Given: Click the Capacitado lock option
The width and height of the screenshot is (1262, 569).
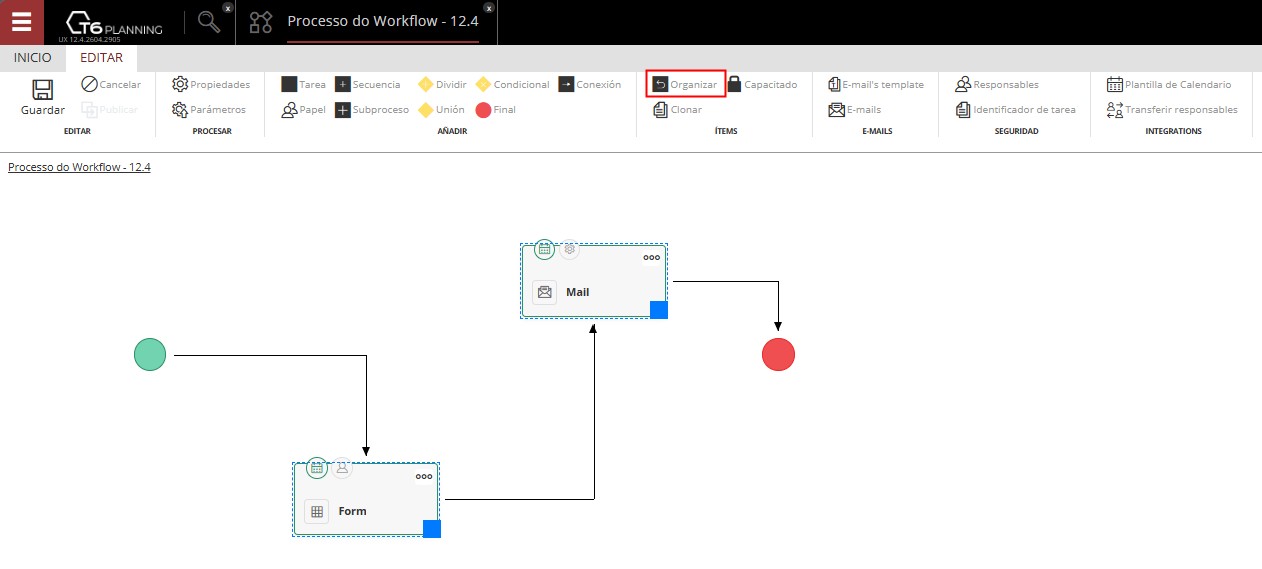Looking at the screenshot, I should pos(762,85).
